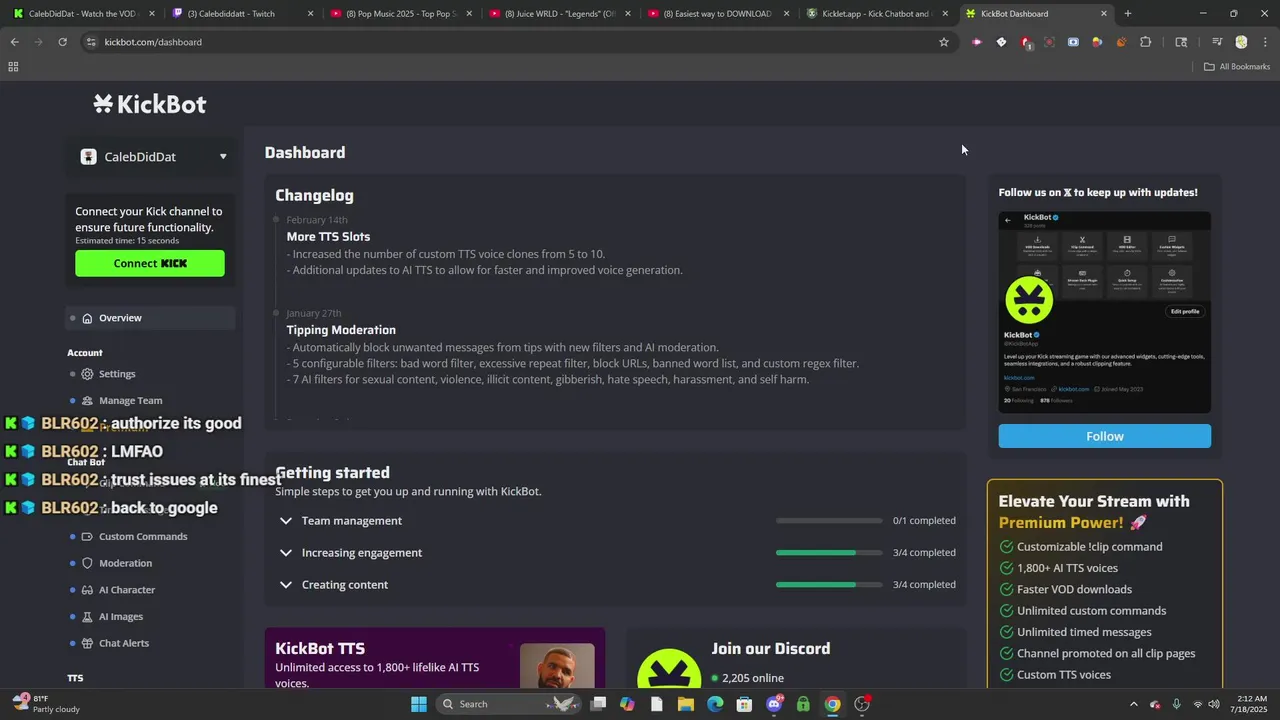Click the weather widget showing 81°F
This screenshot has height=720, width=1280.
(48, 704)
